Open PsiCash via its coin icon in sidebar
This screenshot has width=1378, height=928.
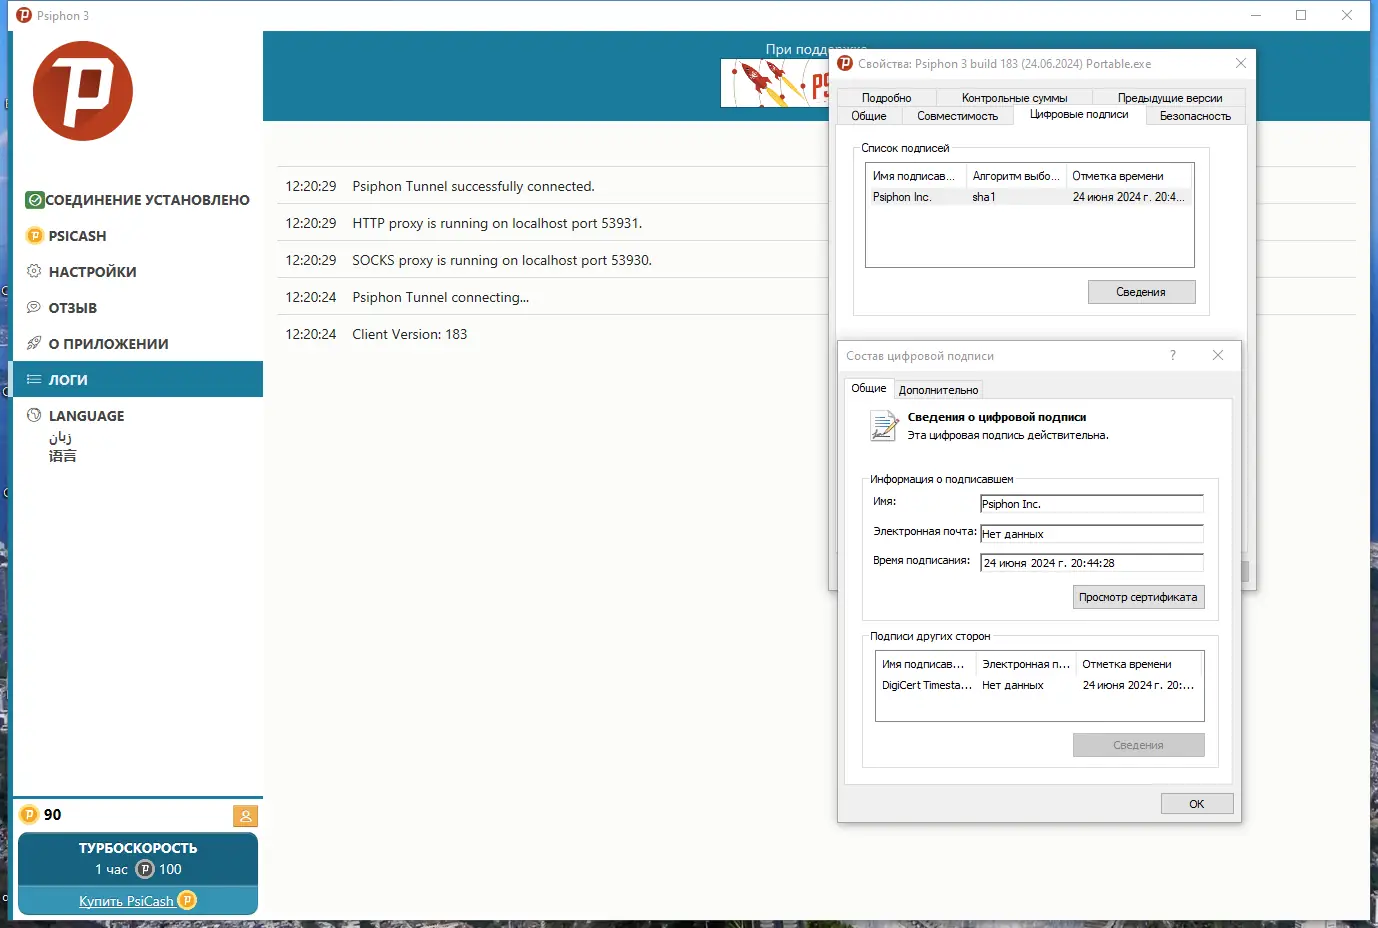[x=34, y=236]
